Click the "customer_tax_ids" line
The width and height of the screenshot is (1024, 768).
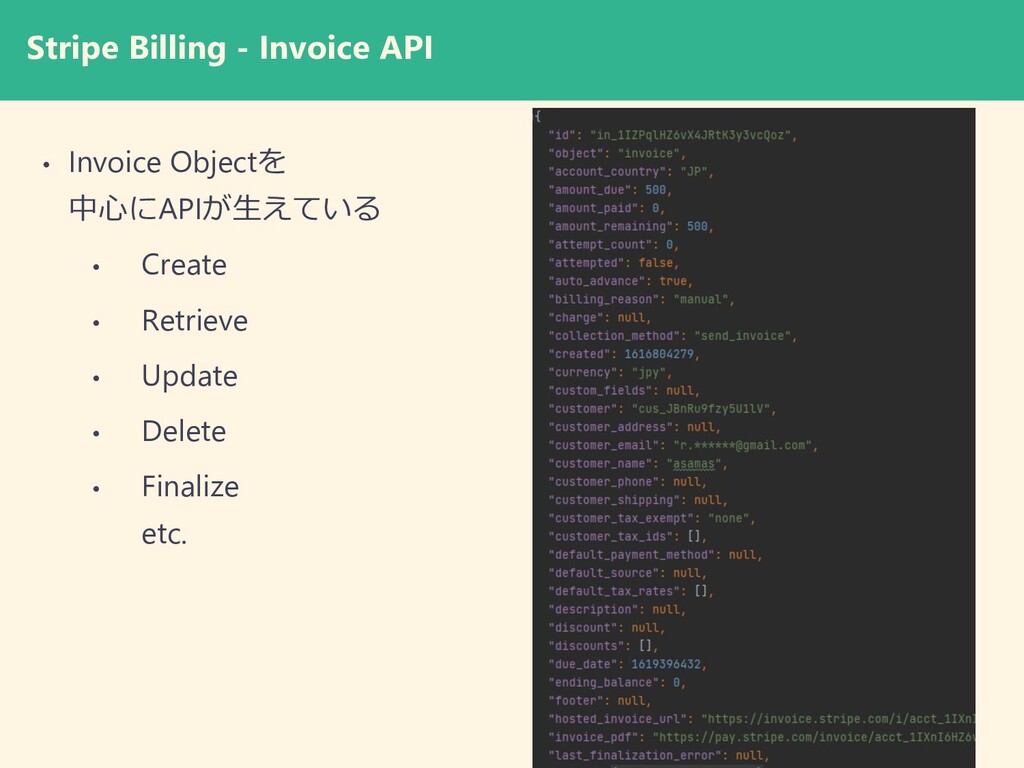coord(628,537)
